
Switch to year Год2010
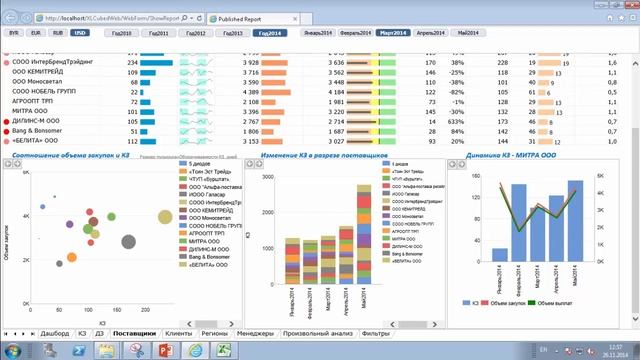tap(122, 33)
